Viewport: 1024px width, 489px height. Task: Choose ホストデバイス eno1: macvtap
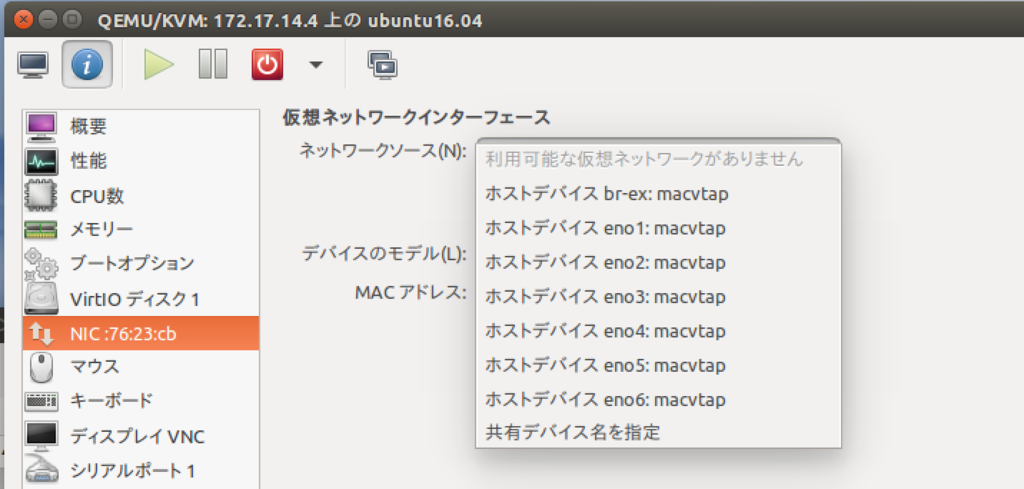tap(658, 229)
